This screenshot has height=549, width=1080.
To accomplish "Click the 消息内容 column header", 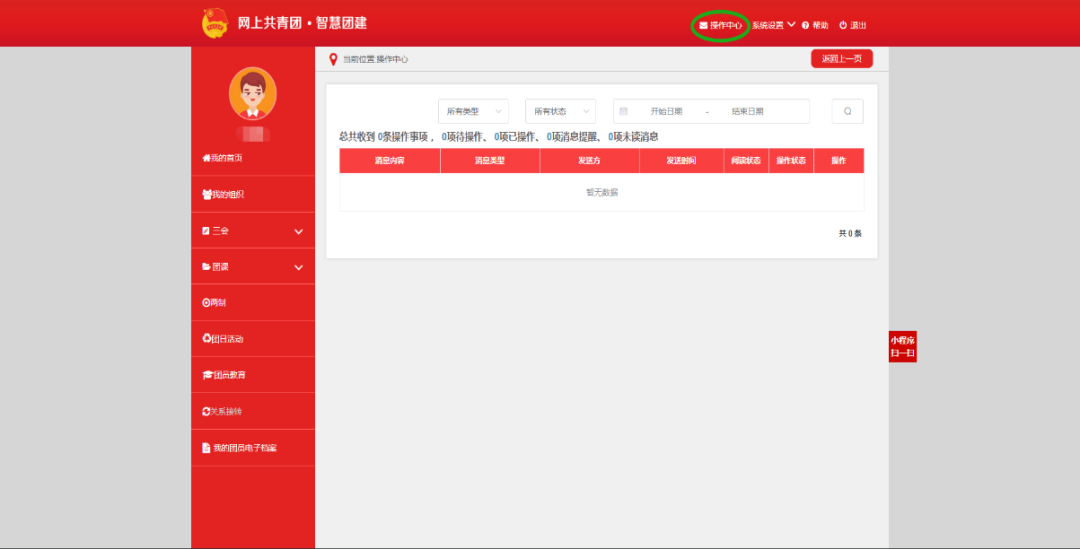I will 390,160.
